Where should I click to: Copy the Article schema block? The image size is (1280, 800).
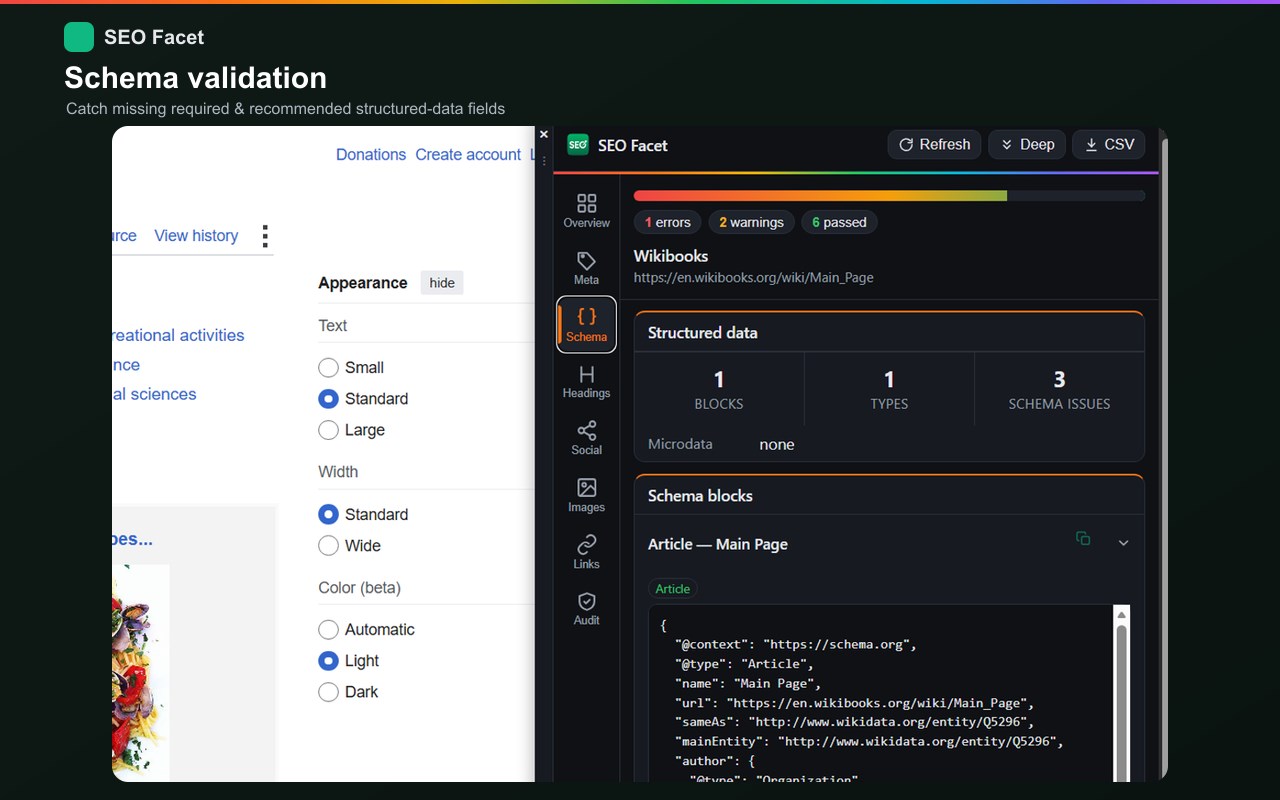(x=1083, y=538)
